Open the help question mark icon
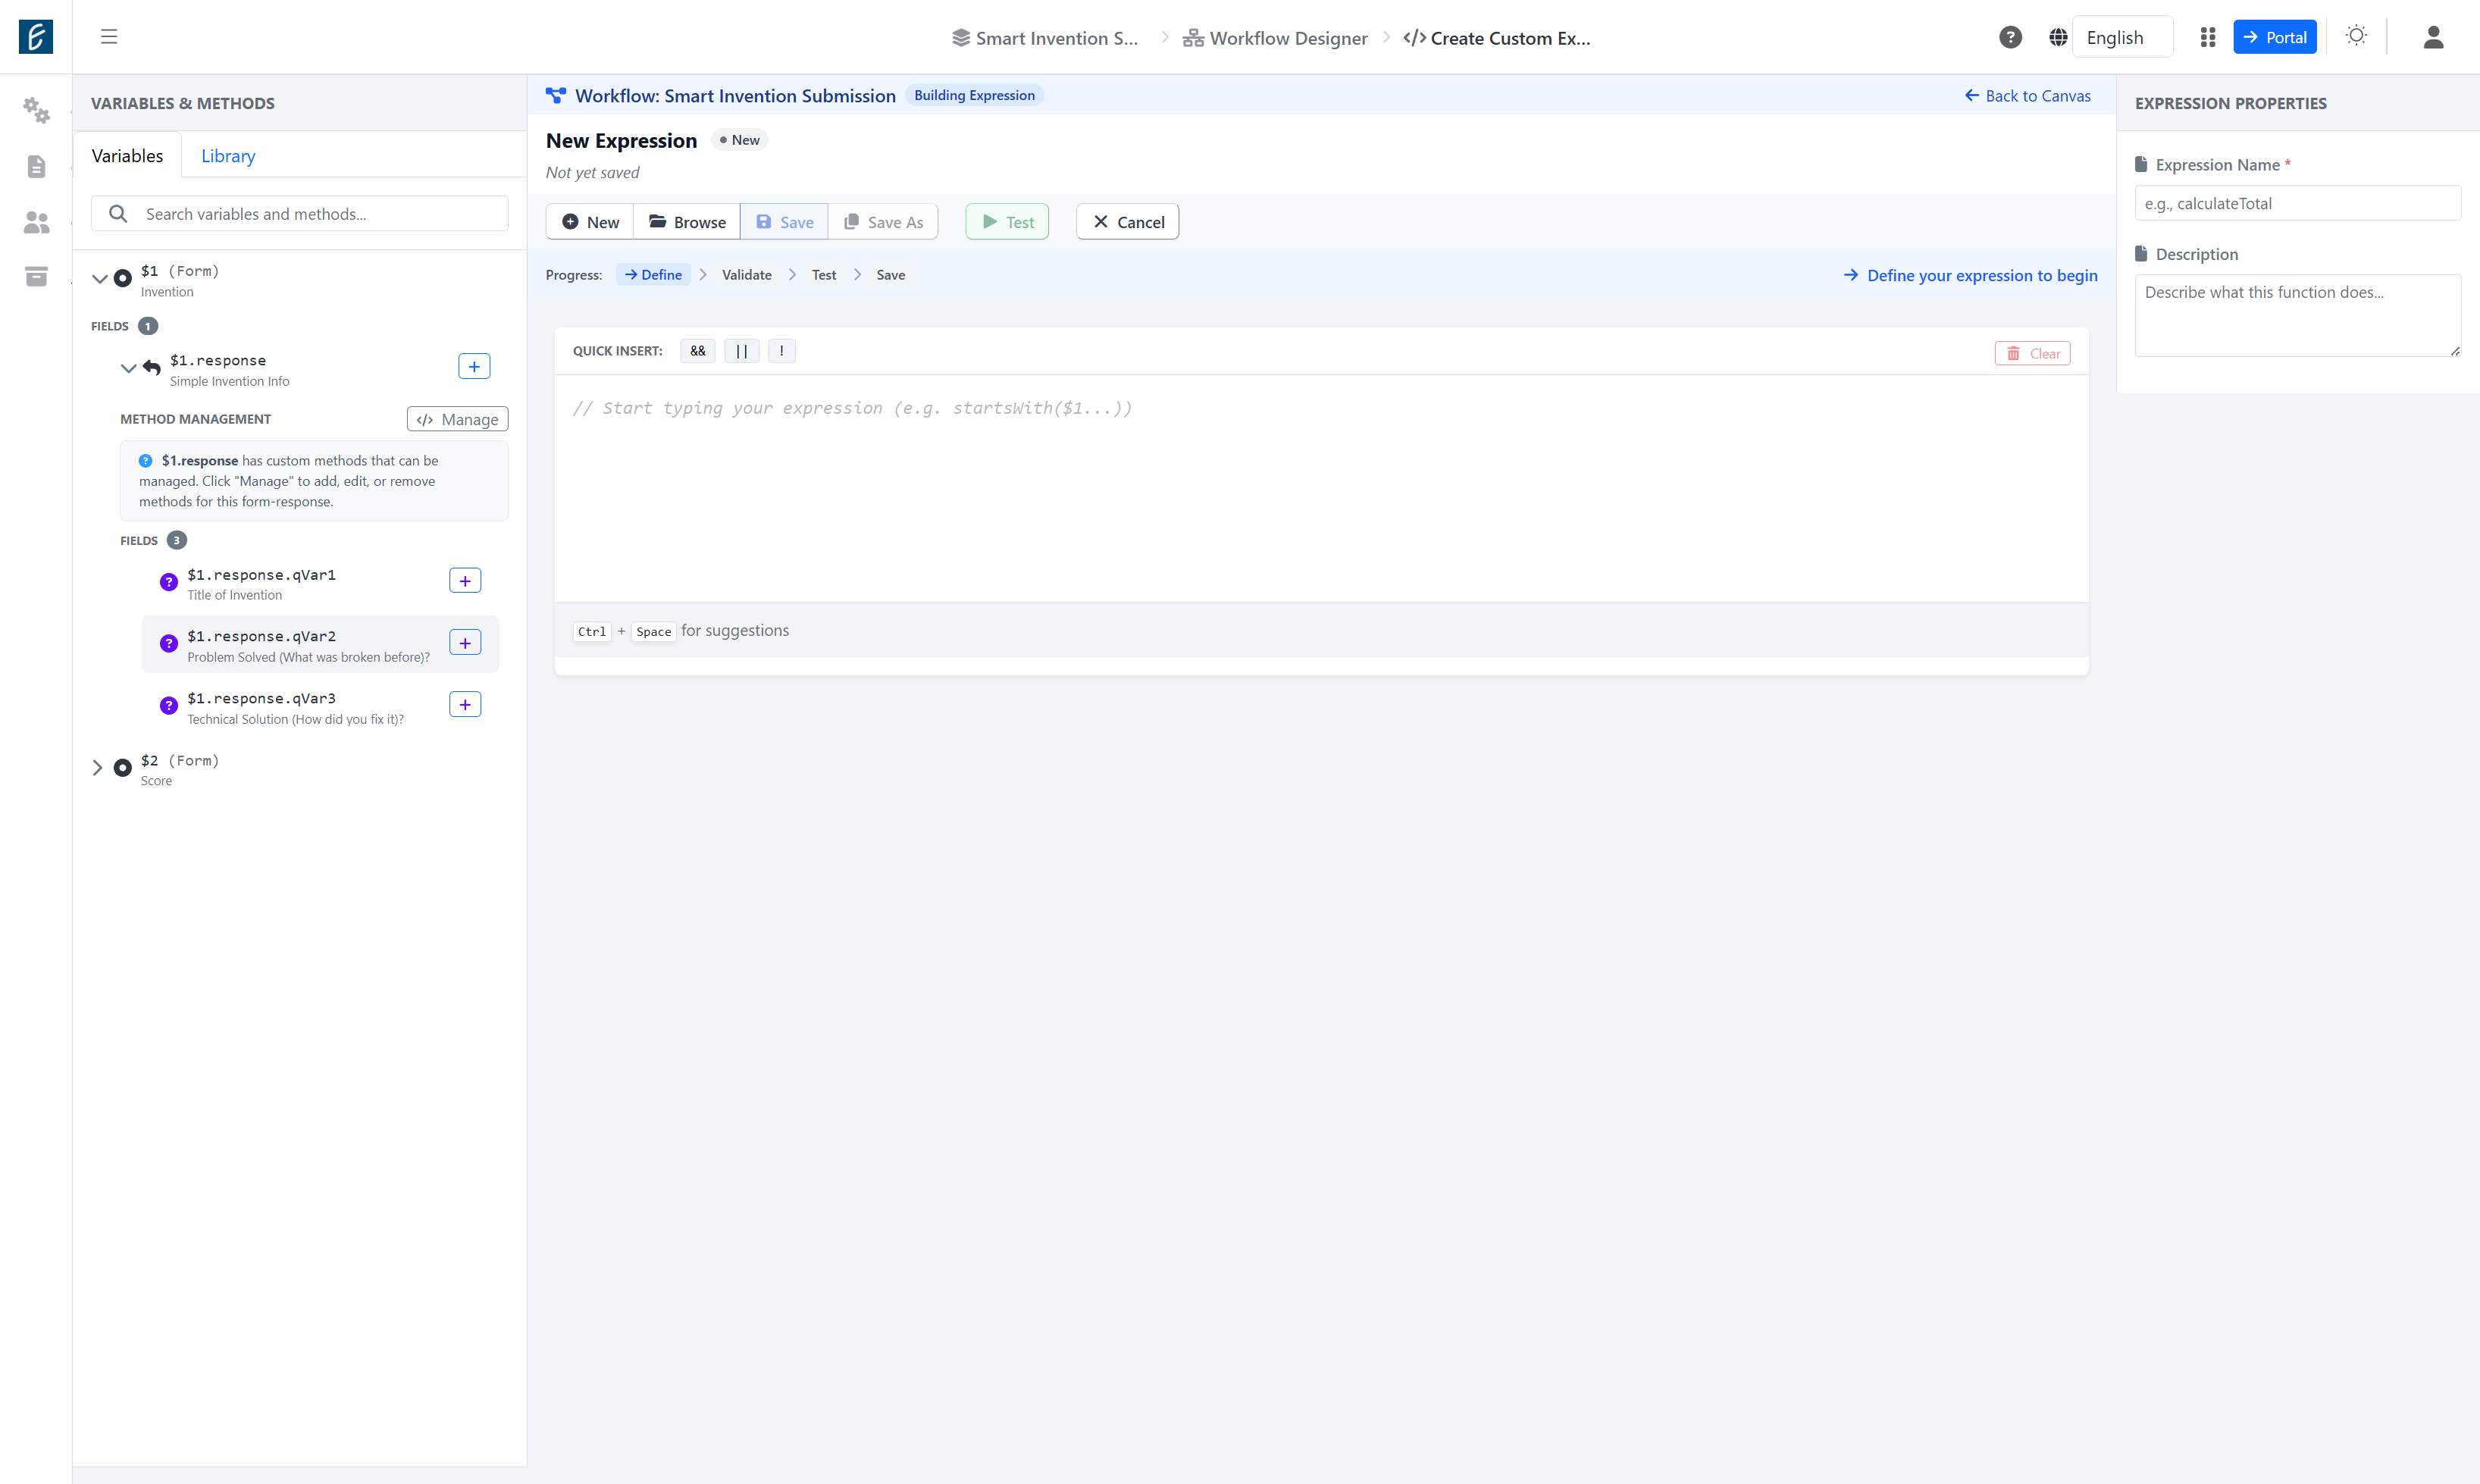 coord(2010,37)
